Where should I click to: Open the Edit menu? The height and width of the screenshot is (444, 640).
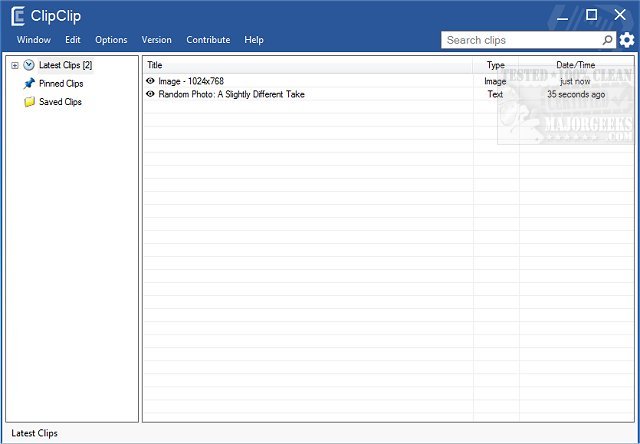coord(73,40)
